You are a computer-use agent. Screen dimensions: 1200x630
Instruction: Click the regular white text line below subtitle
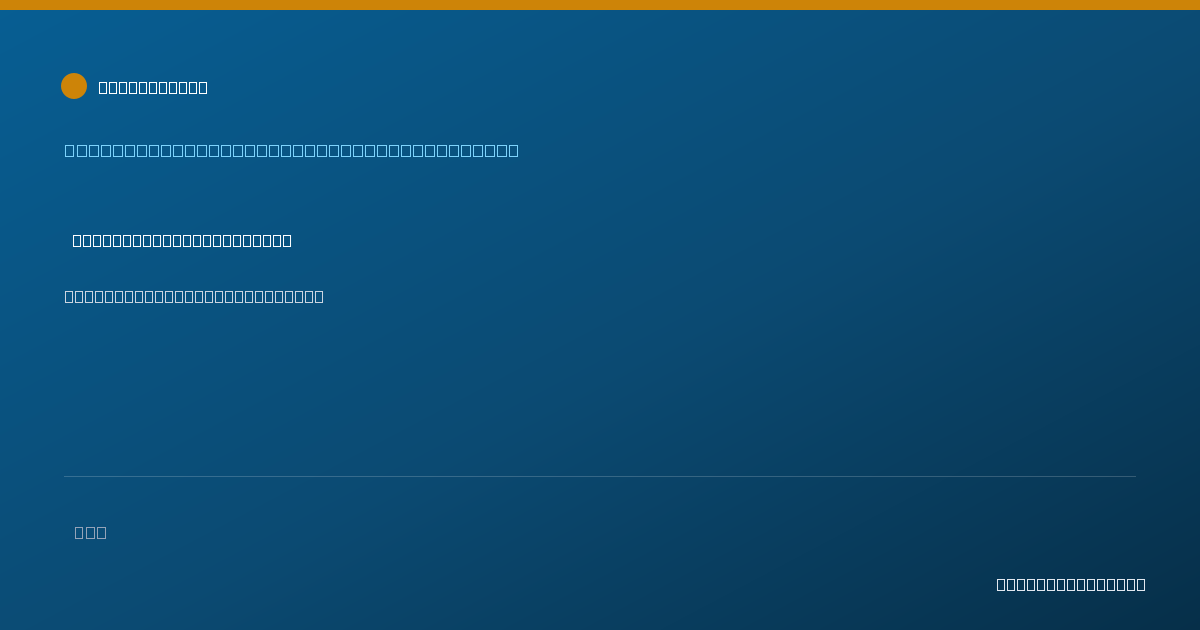coord(194,296)
